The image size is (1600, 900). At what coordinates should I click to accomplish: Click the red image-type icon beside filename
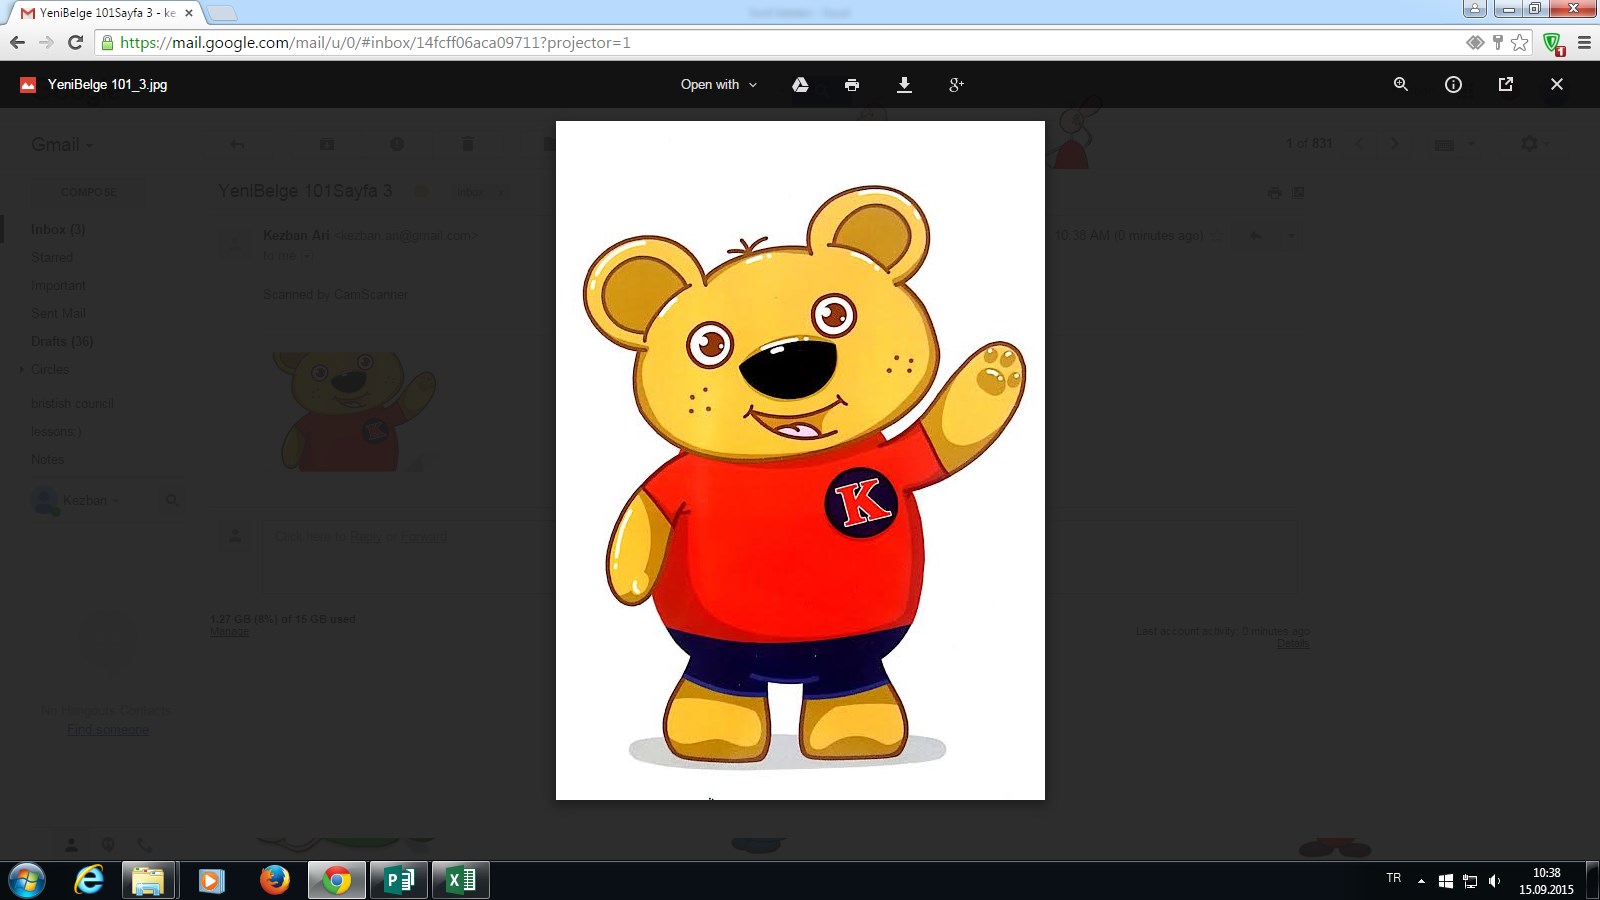click(28, 85)
